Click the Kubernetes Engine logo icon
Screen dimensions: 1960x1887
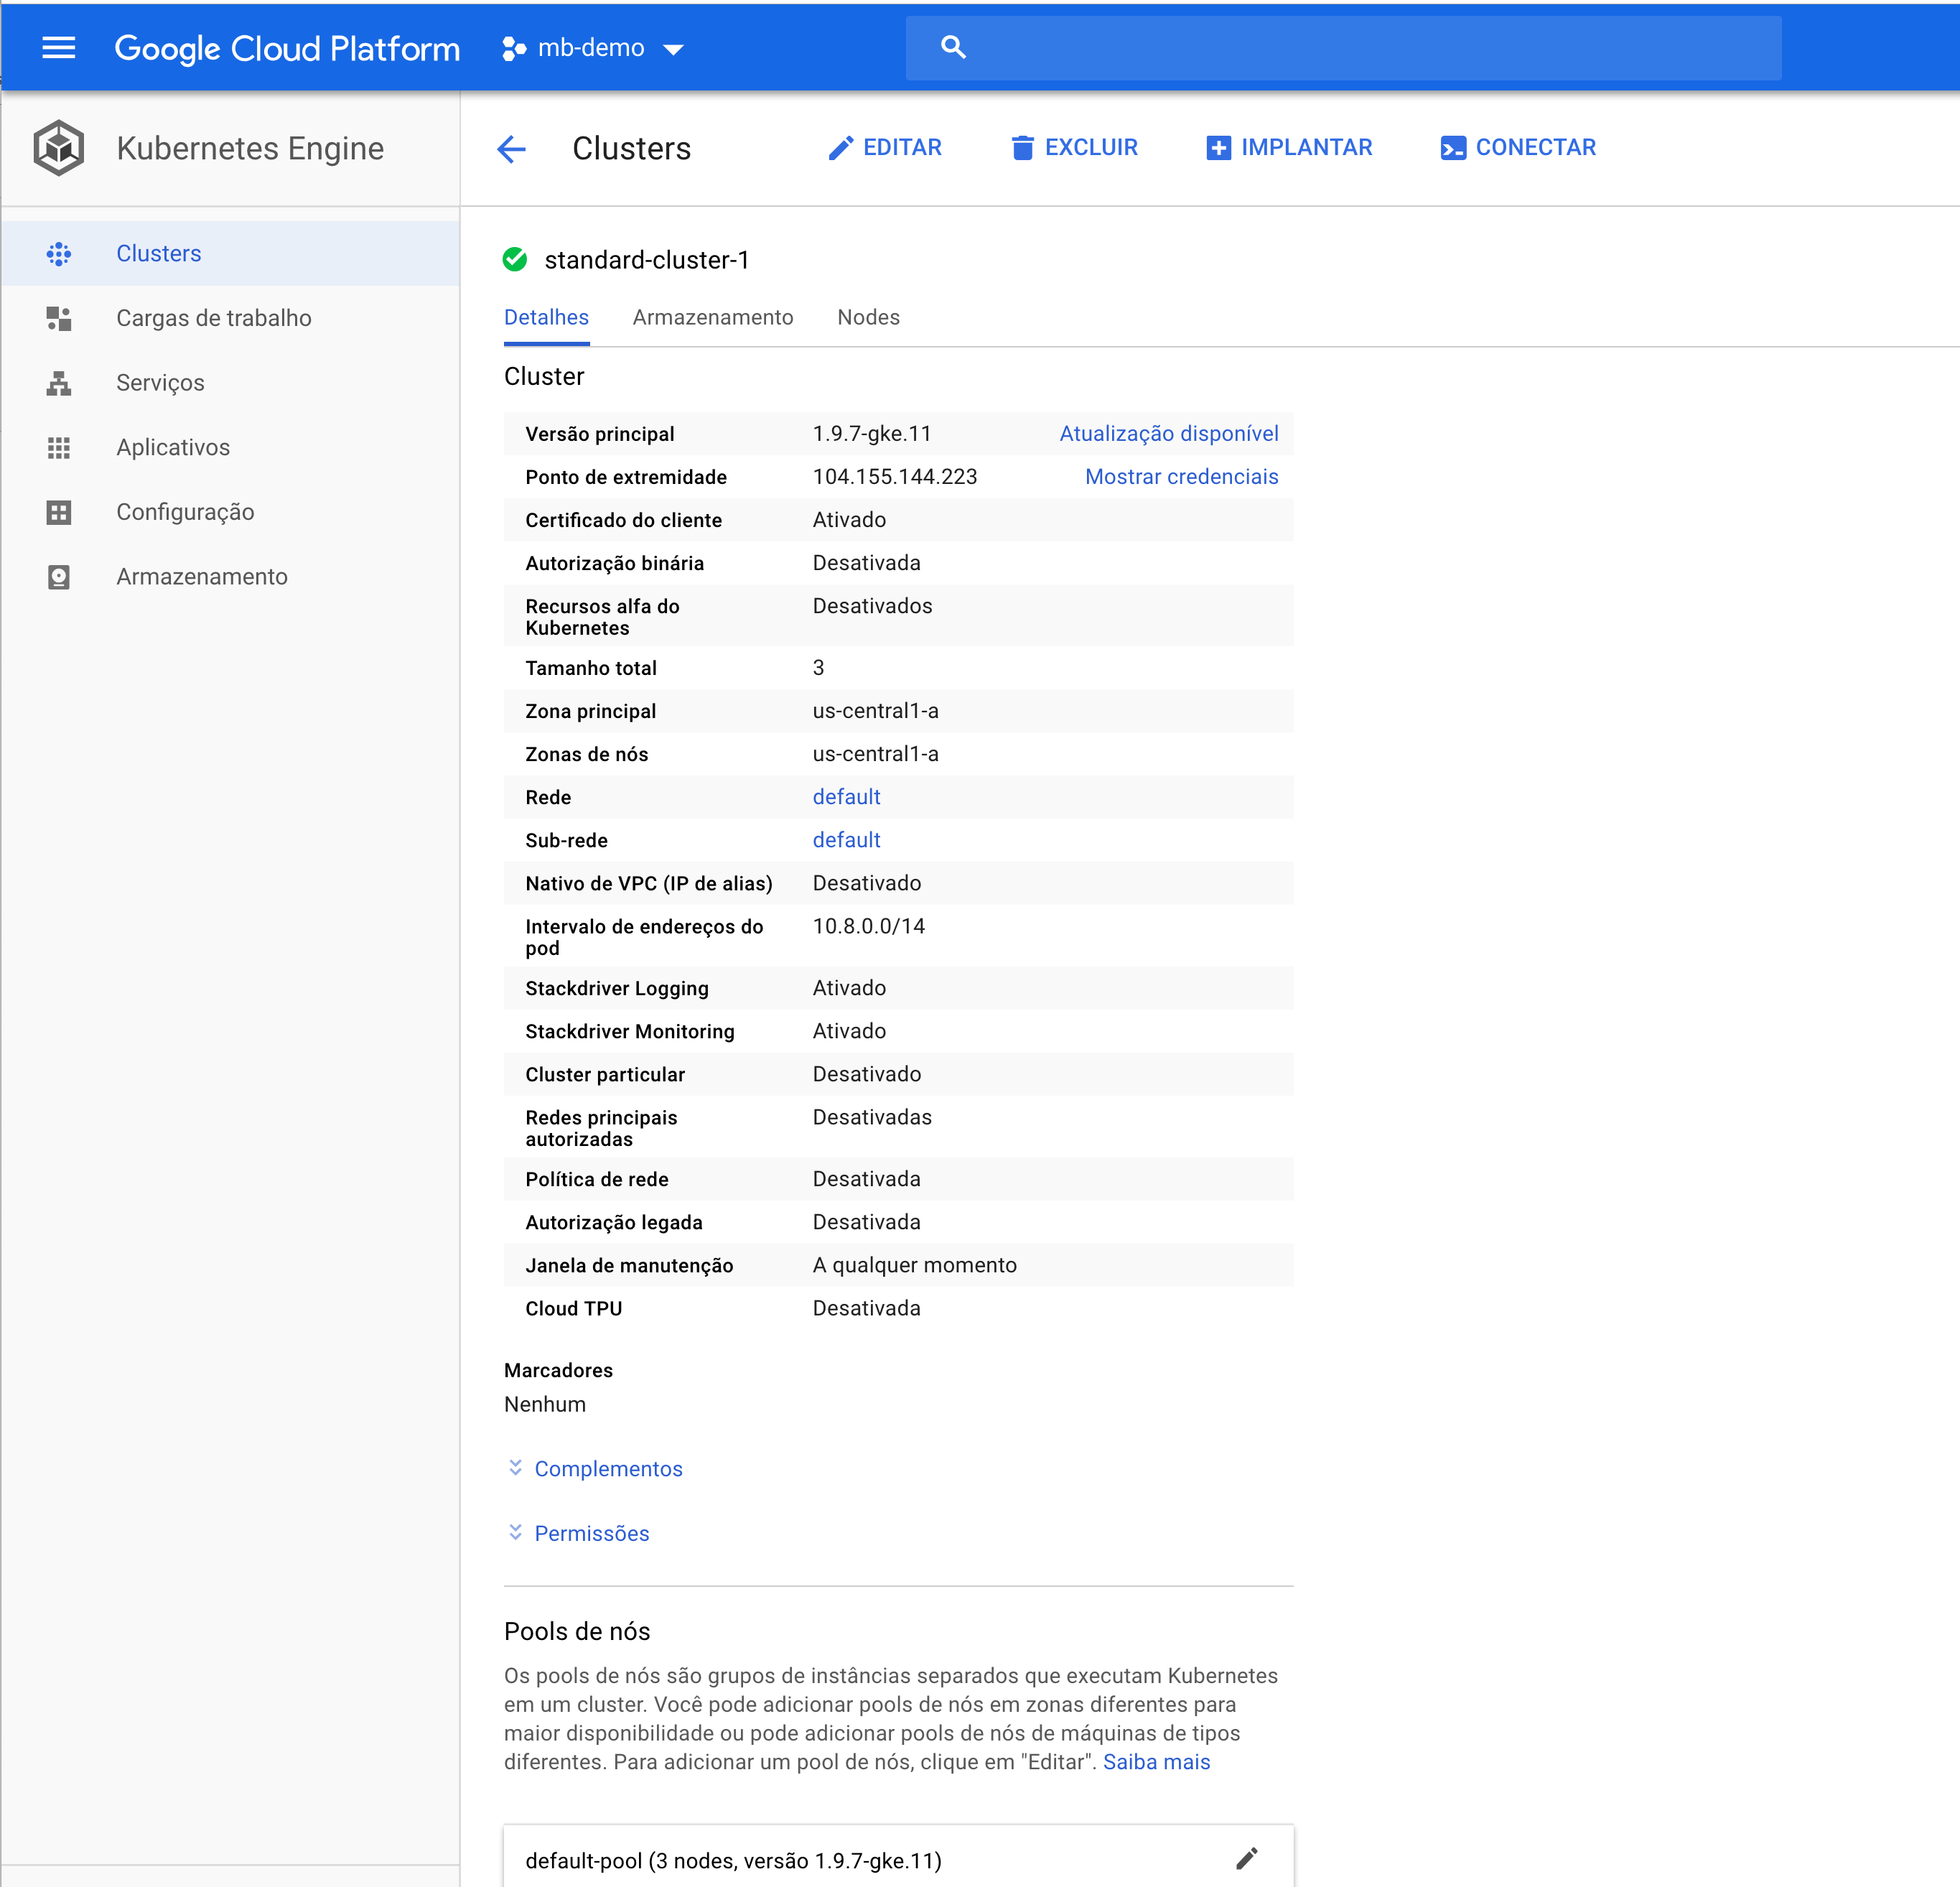(x=59, y=148)
